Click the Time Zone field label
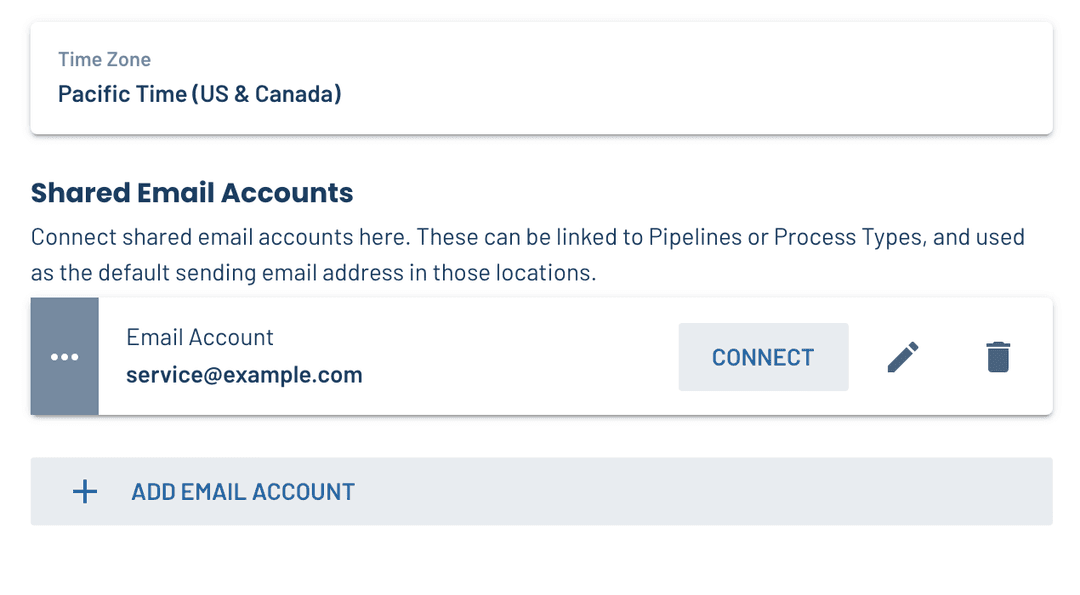Viewport: 1080px width, 595px height. click(104, 60)
